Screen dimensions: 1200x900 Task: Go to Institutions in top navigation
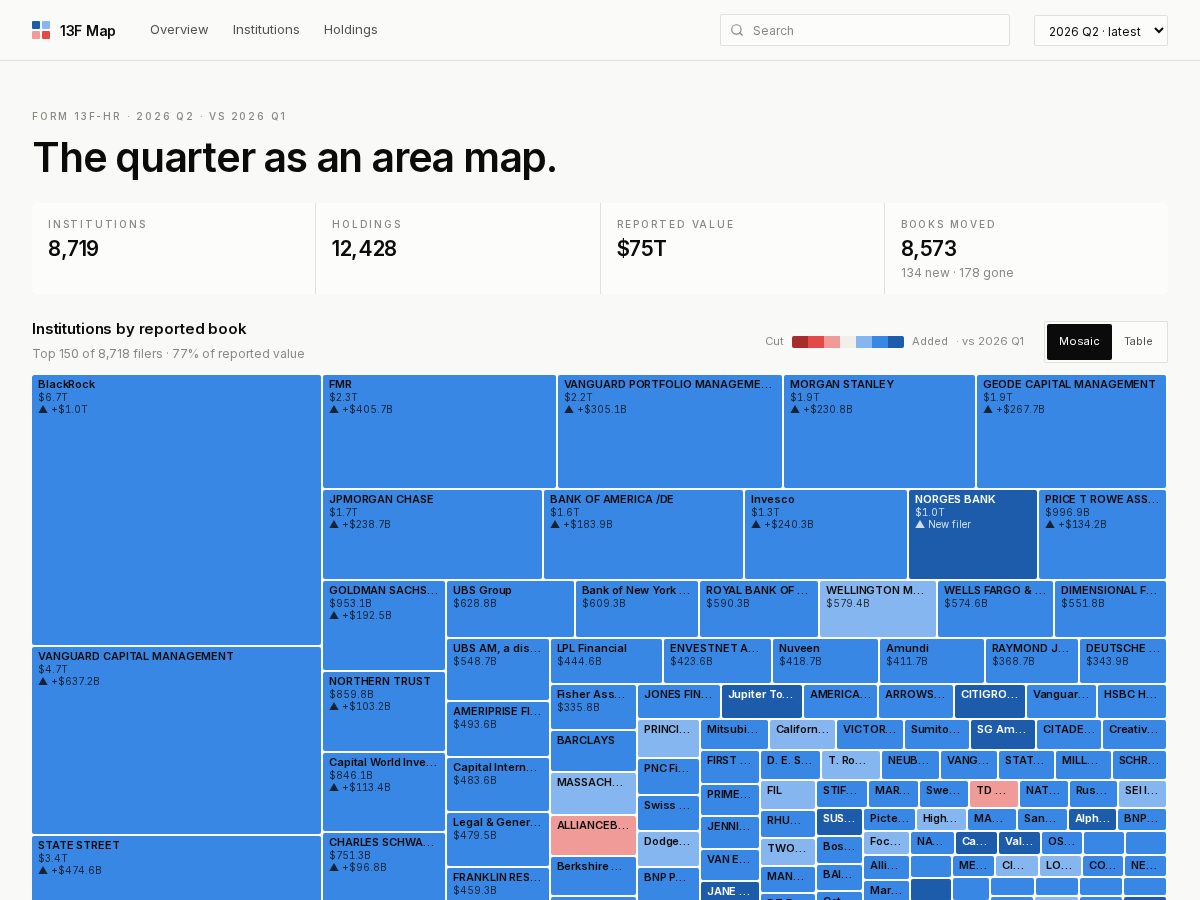coord(266,30)
